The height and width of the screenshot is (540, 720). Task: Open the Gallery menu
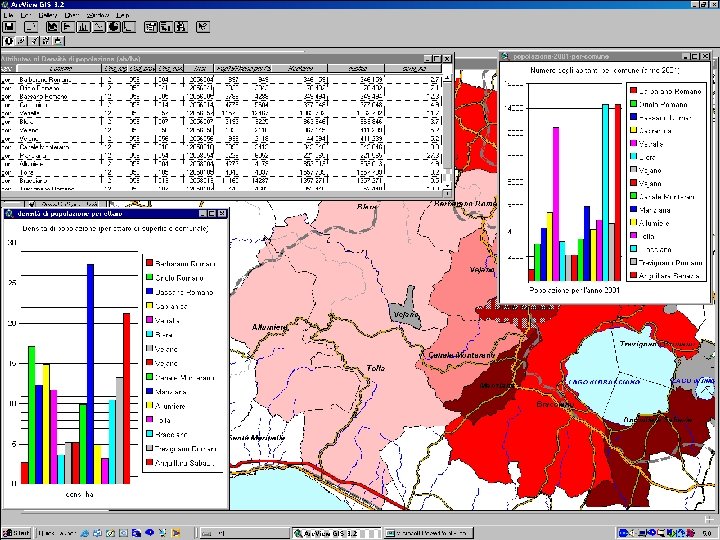pos(48,15)
